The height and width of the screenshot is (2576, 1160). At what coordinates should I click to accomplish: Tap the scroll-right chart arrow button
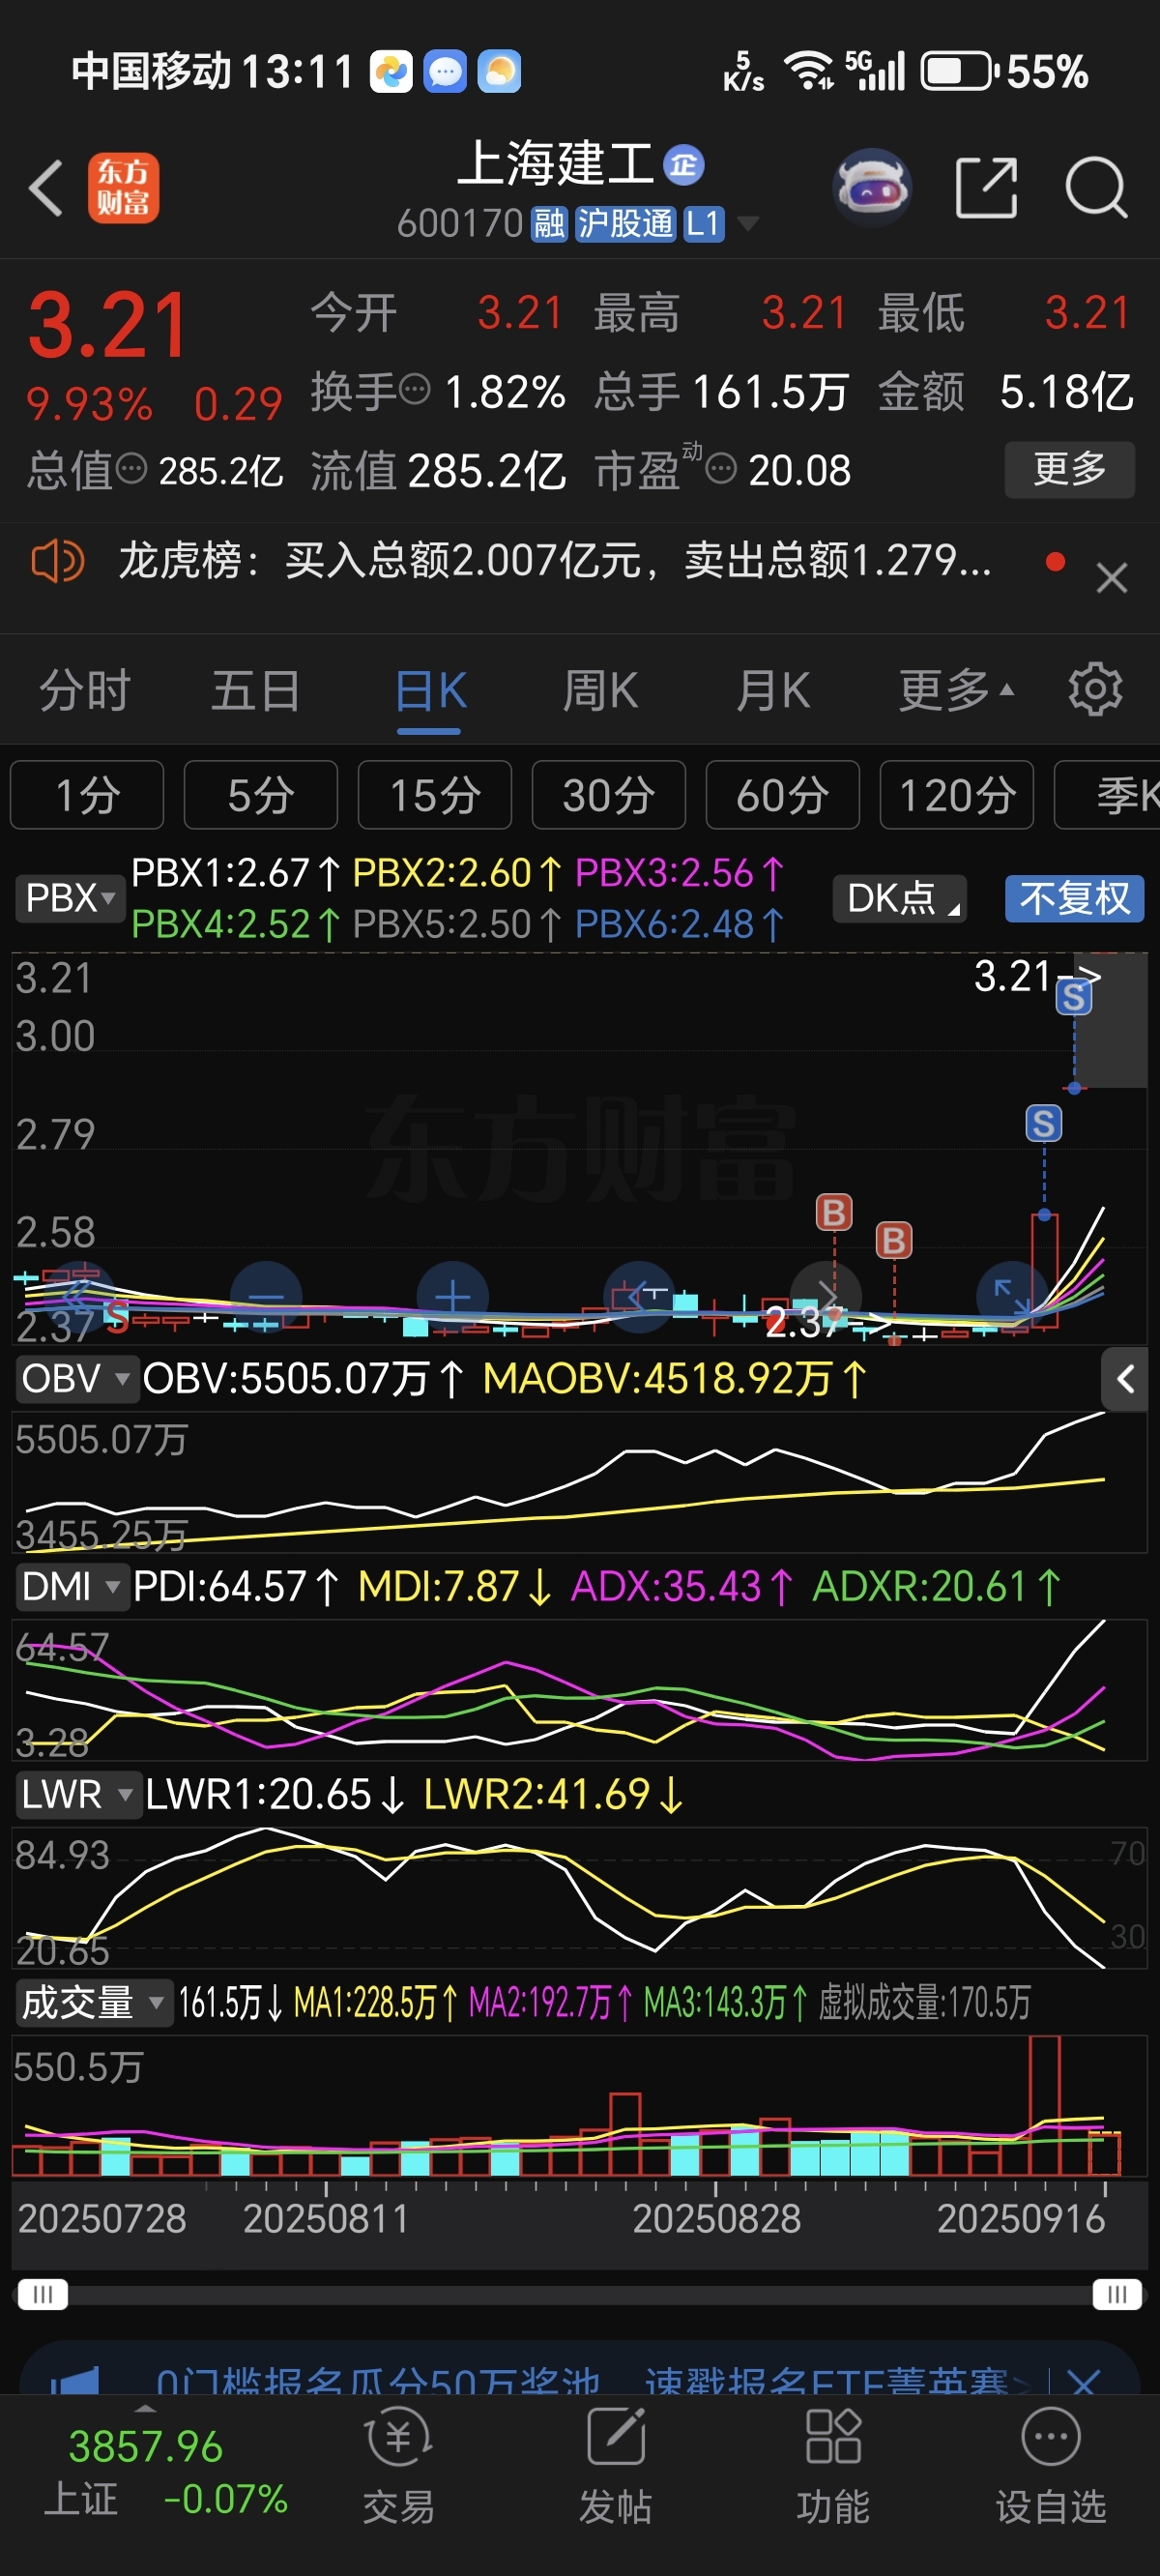coord(826,1297)
